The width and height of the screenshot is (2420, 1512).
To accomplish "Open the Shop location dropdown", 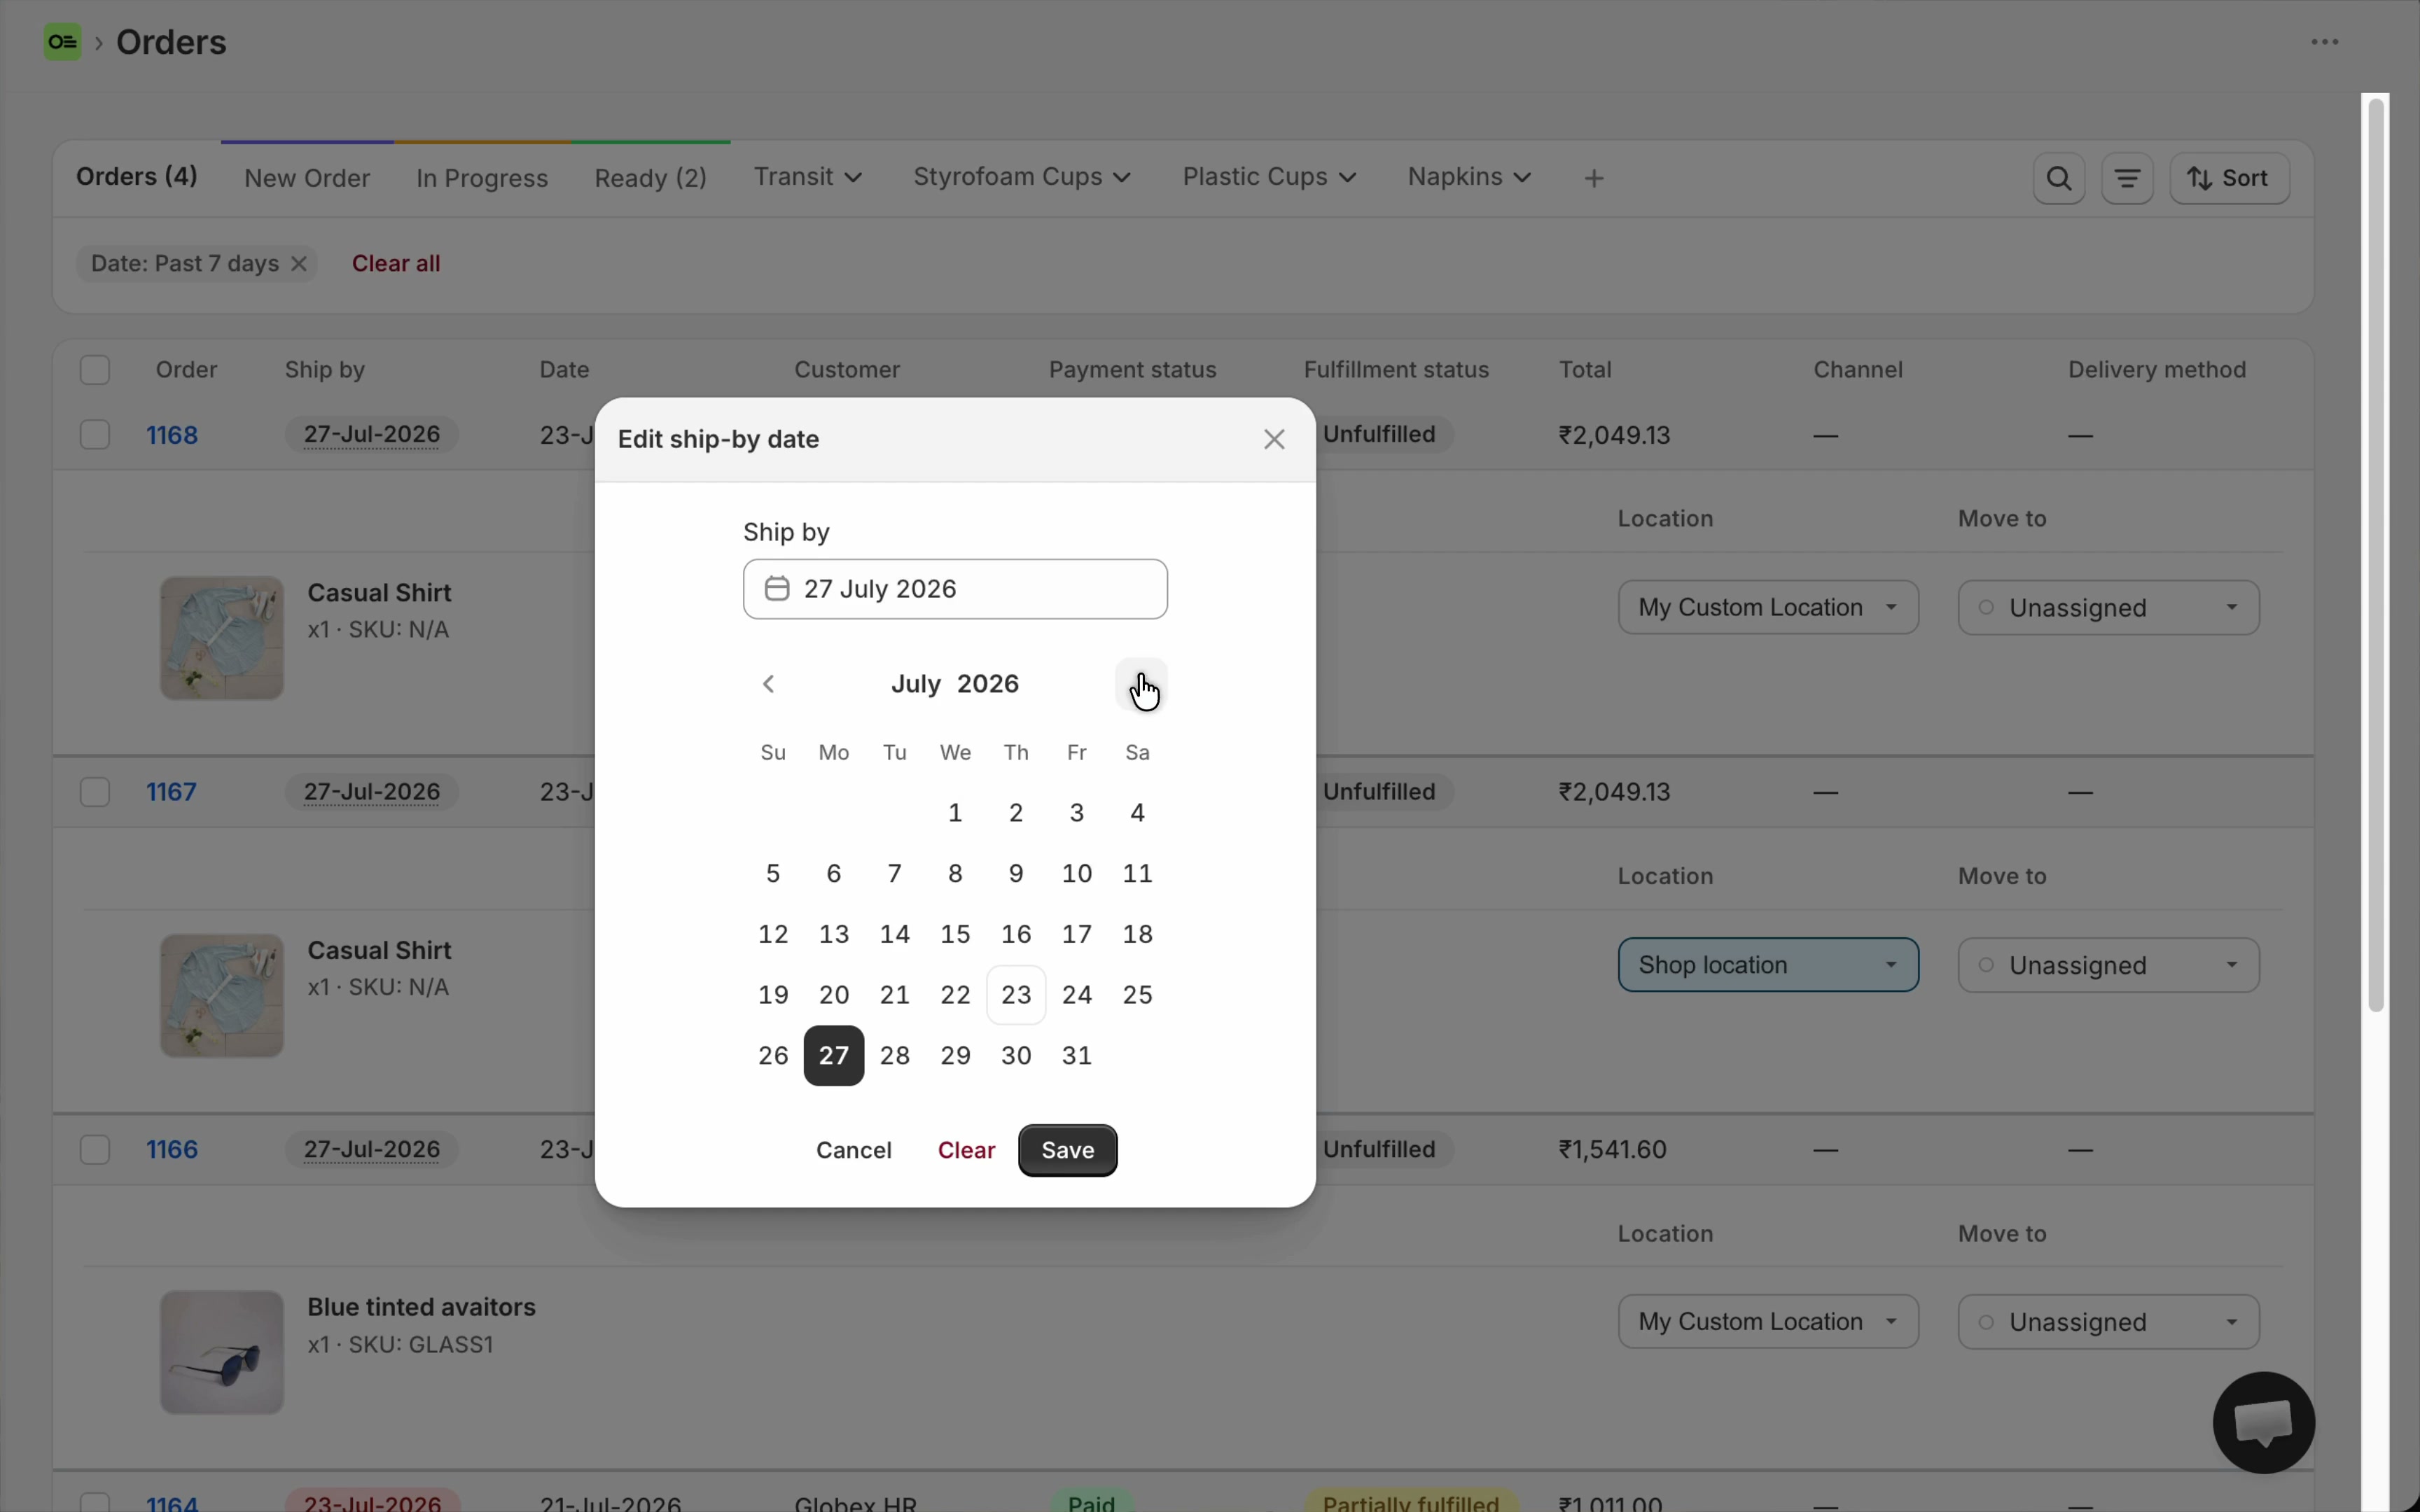I will coord(1768,966).
